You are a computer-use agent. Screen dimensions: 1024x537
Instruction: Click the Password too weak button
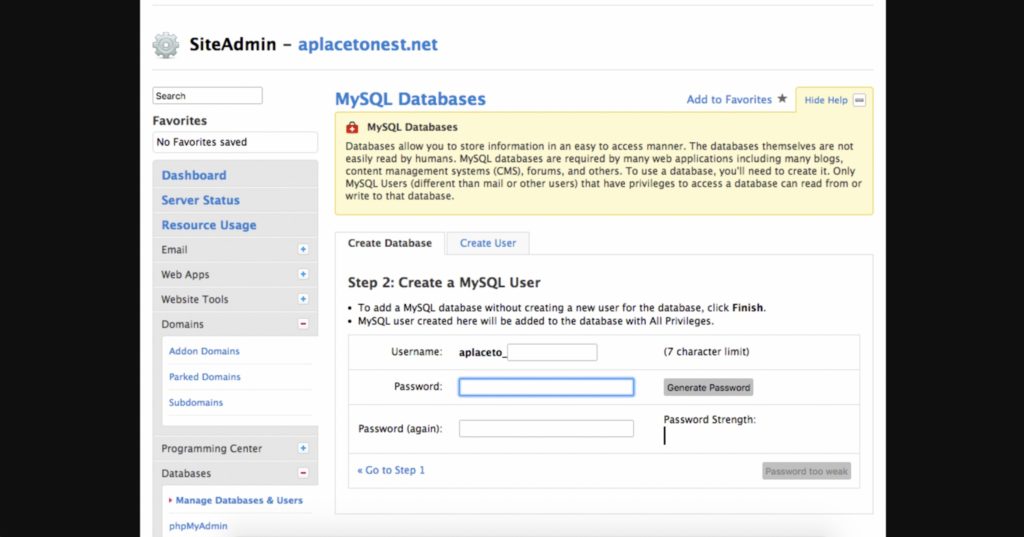coord(807,471)
